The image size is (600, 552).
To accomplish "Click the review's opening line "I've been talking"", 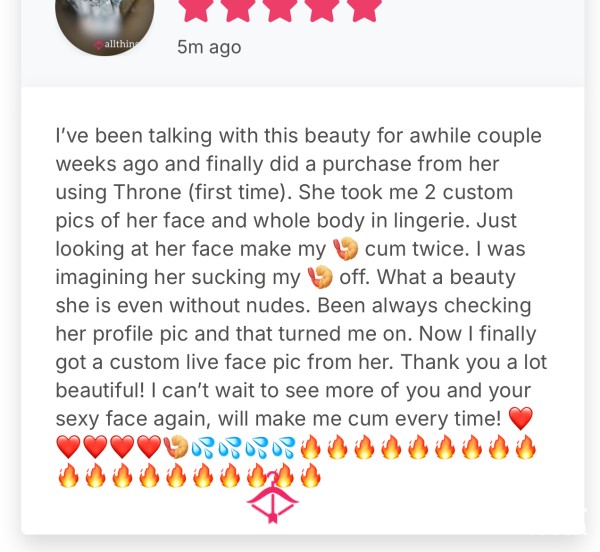I will coord(134,136).
